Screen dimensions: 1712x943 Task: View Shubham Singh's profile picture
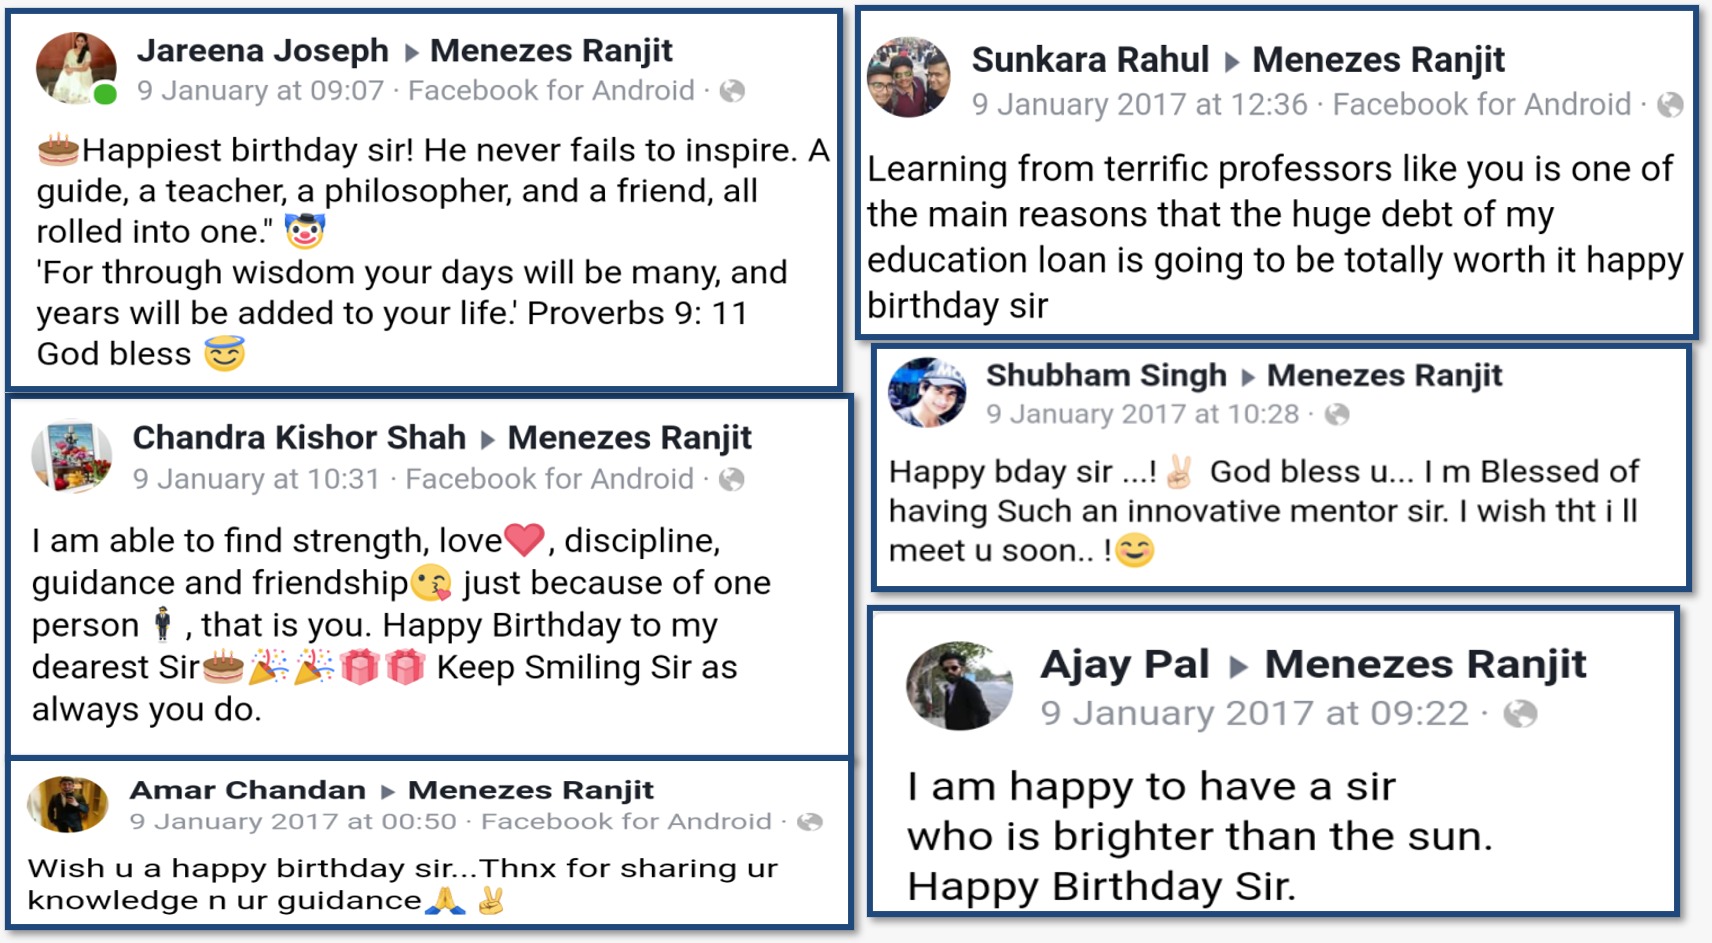pyautogui.click(x=927, y=392)
